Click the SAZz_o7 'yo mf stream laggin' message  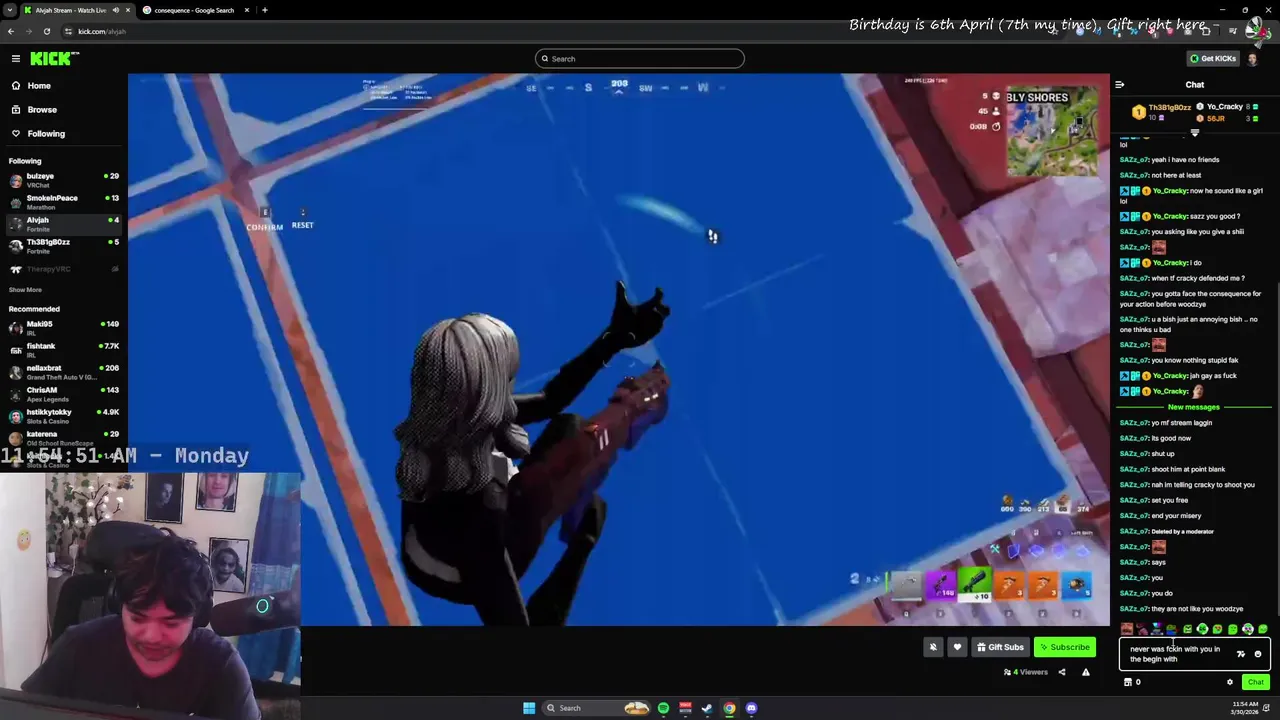1166,423
